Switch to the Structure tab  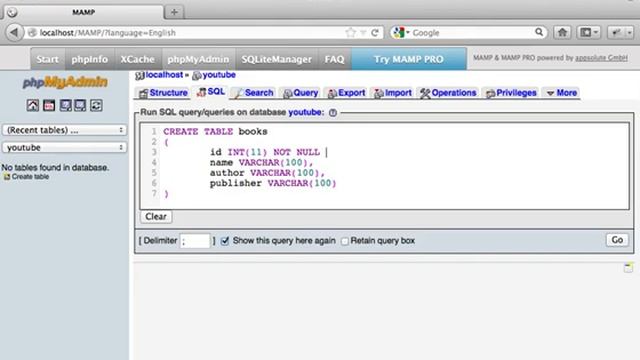pos(163,93)
